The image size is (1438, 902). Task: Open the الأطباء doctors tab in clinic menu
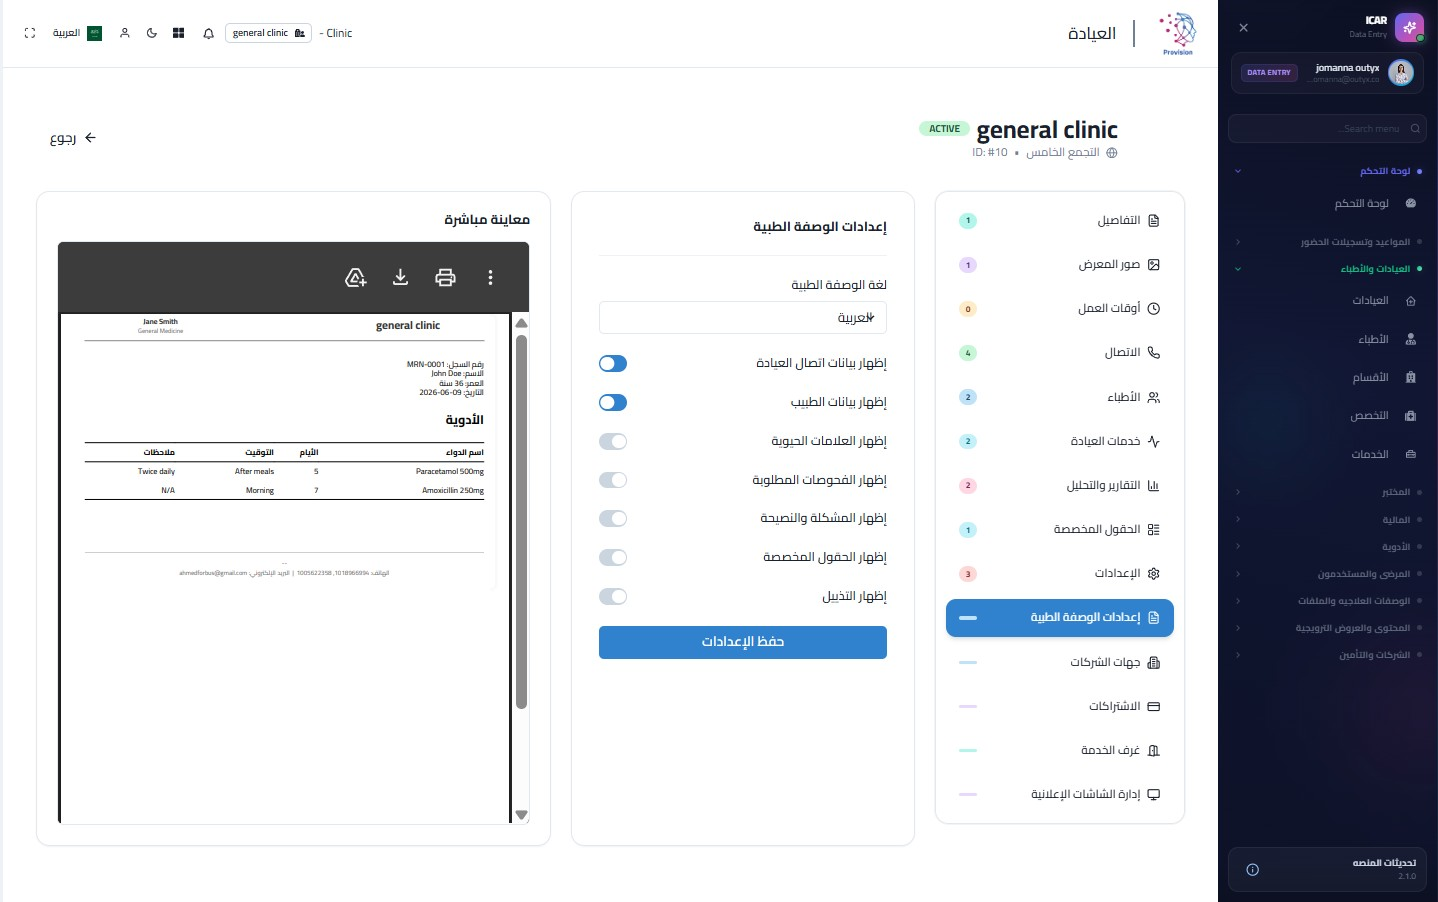click(x=1060, y=397)
